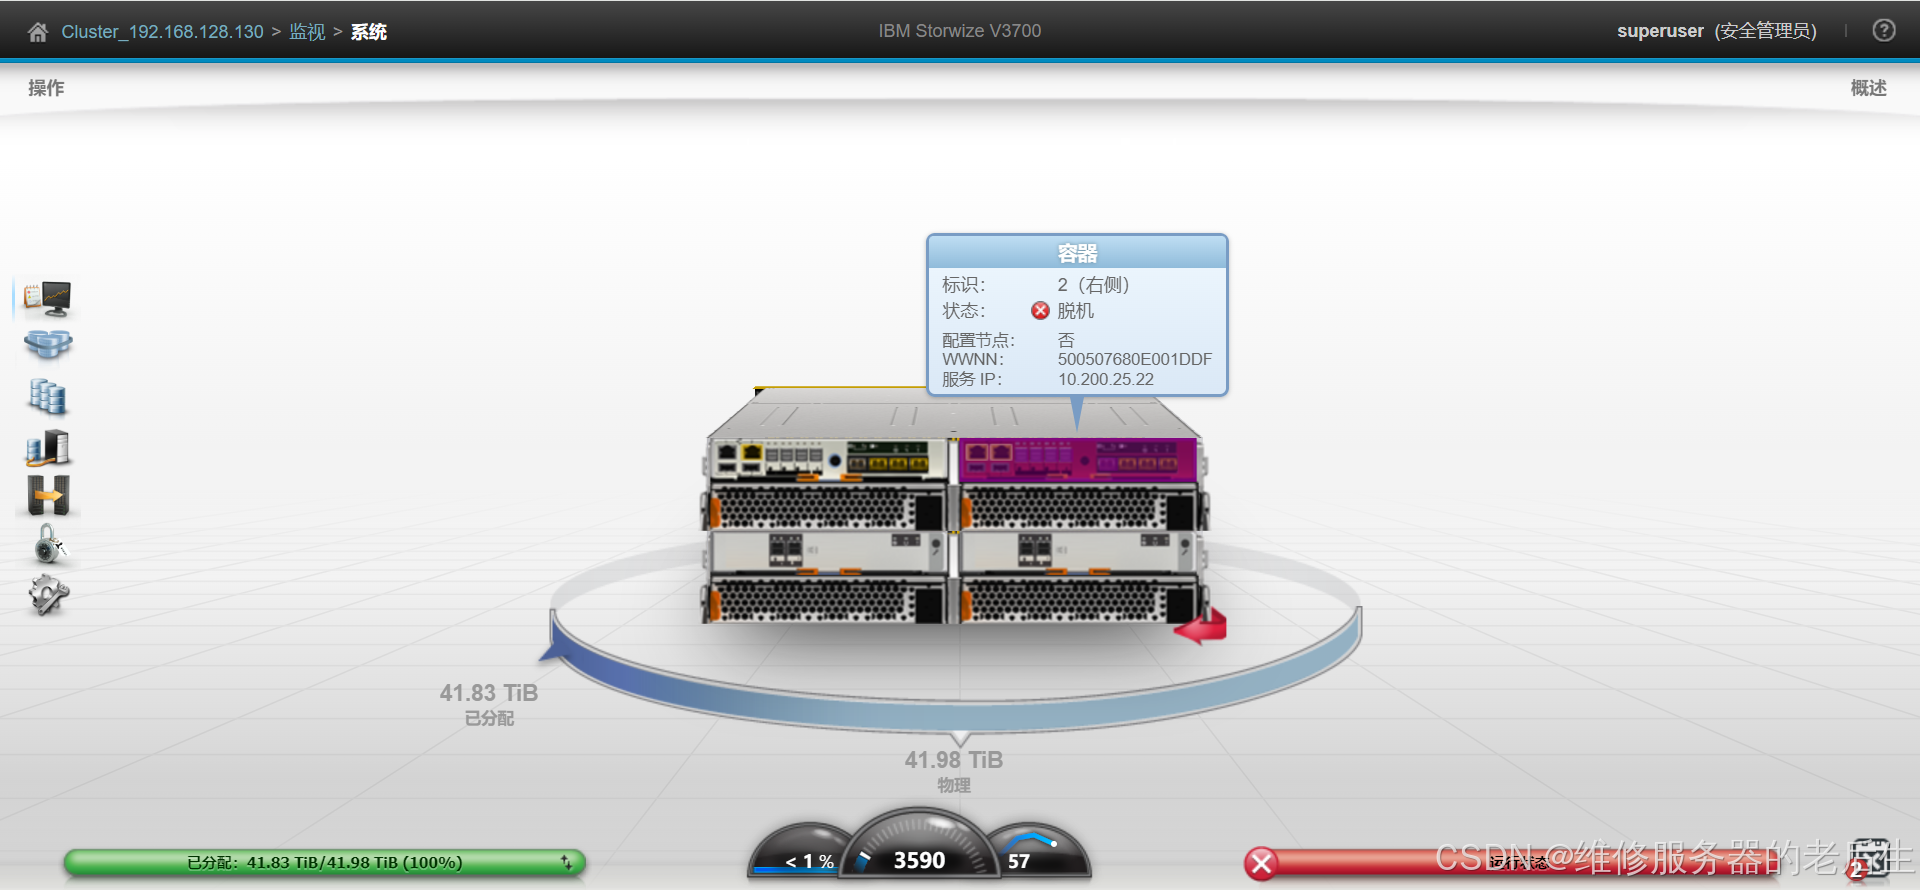
Task: Click the red arrow beside the enclosure
Action: point(1202,628)
